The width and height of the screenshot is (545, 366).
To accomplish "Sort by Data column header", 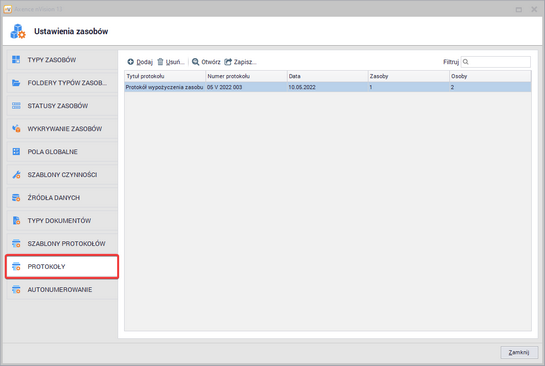I will pyautogui.click(x=327, y=76).
